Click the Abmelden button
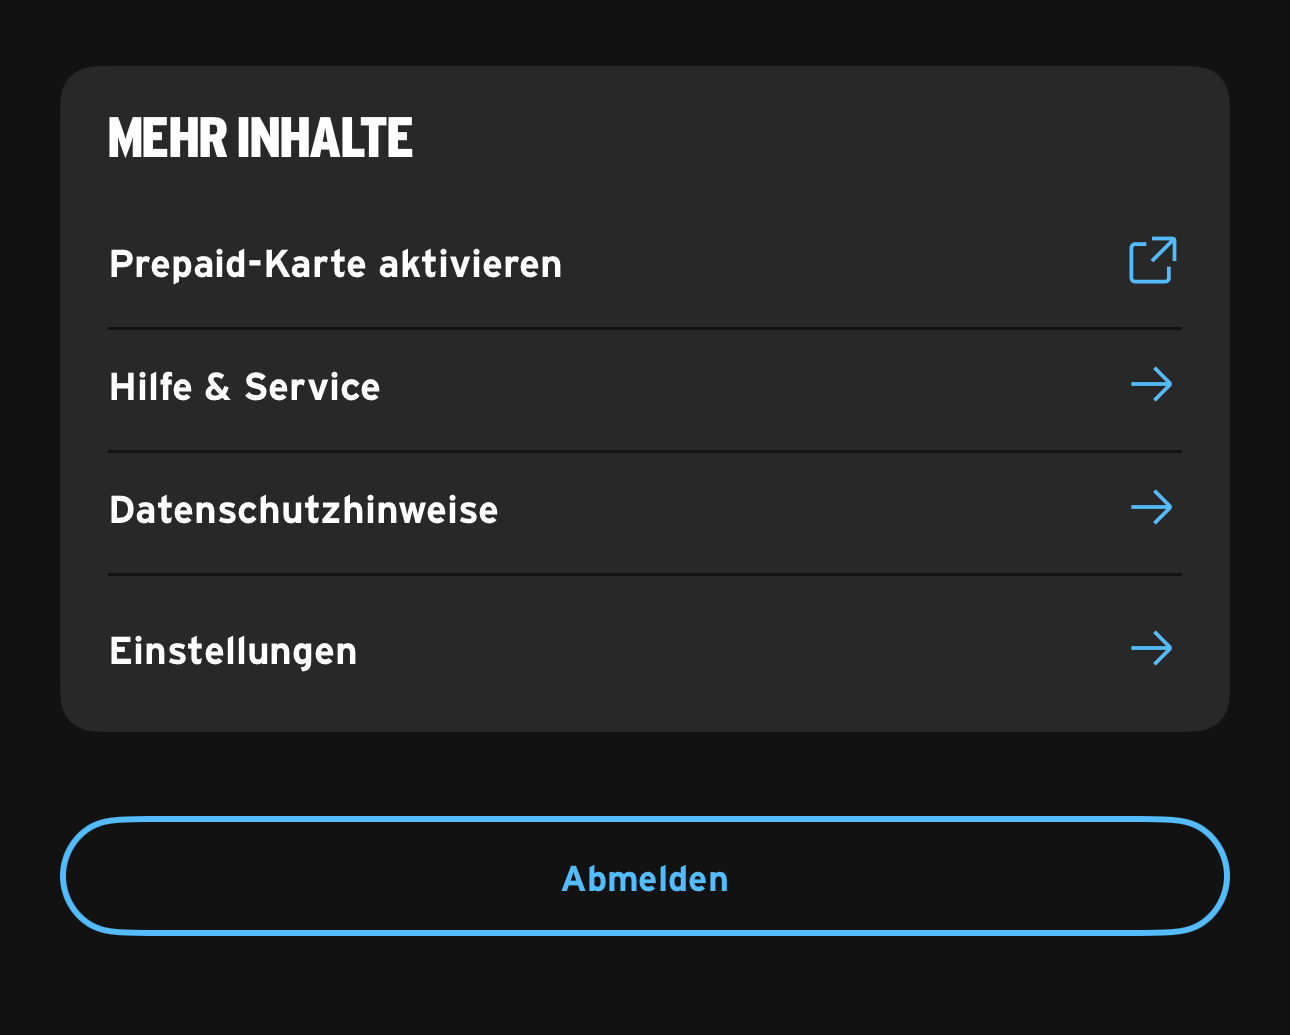Screen dimensions: 1290x1035 click(x=644, y=877)
